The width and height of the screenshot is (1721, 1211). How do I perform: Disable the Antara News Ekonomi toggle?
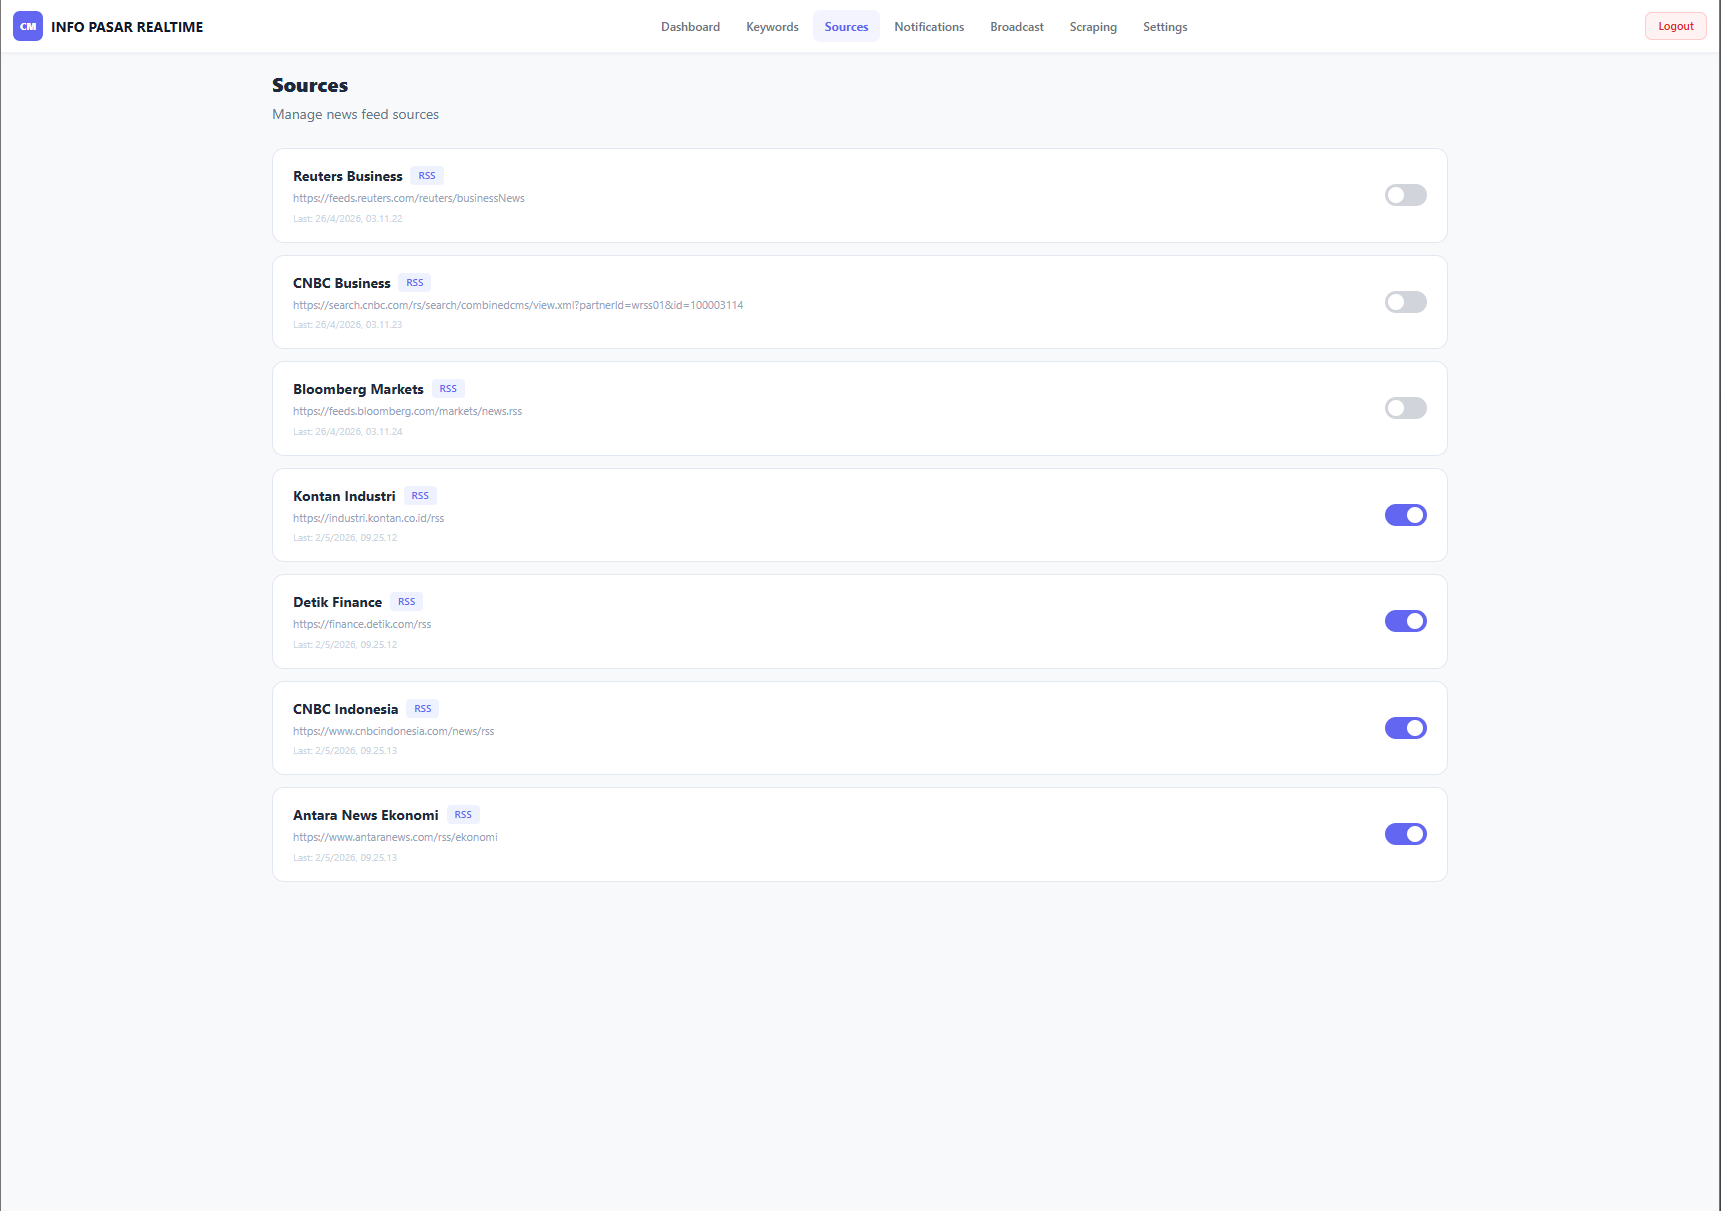tap(1405, 834)
